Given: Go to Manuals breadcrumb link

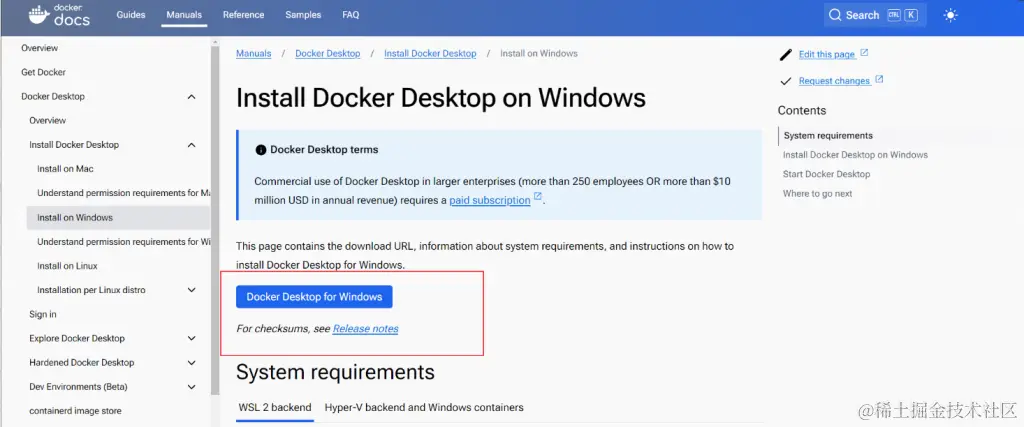Looking at the screenshot, I should [x=253, y=54].
